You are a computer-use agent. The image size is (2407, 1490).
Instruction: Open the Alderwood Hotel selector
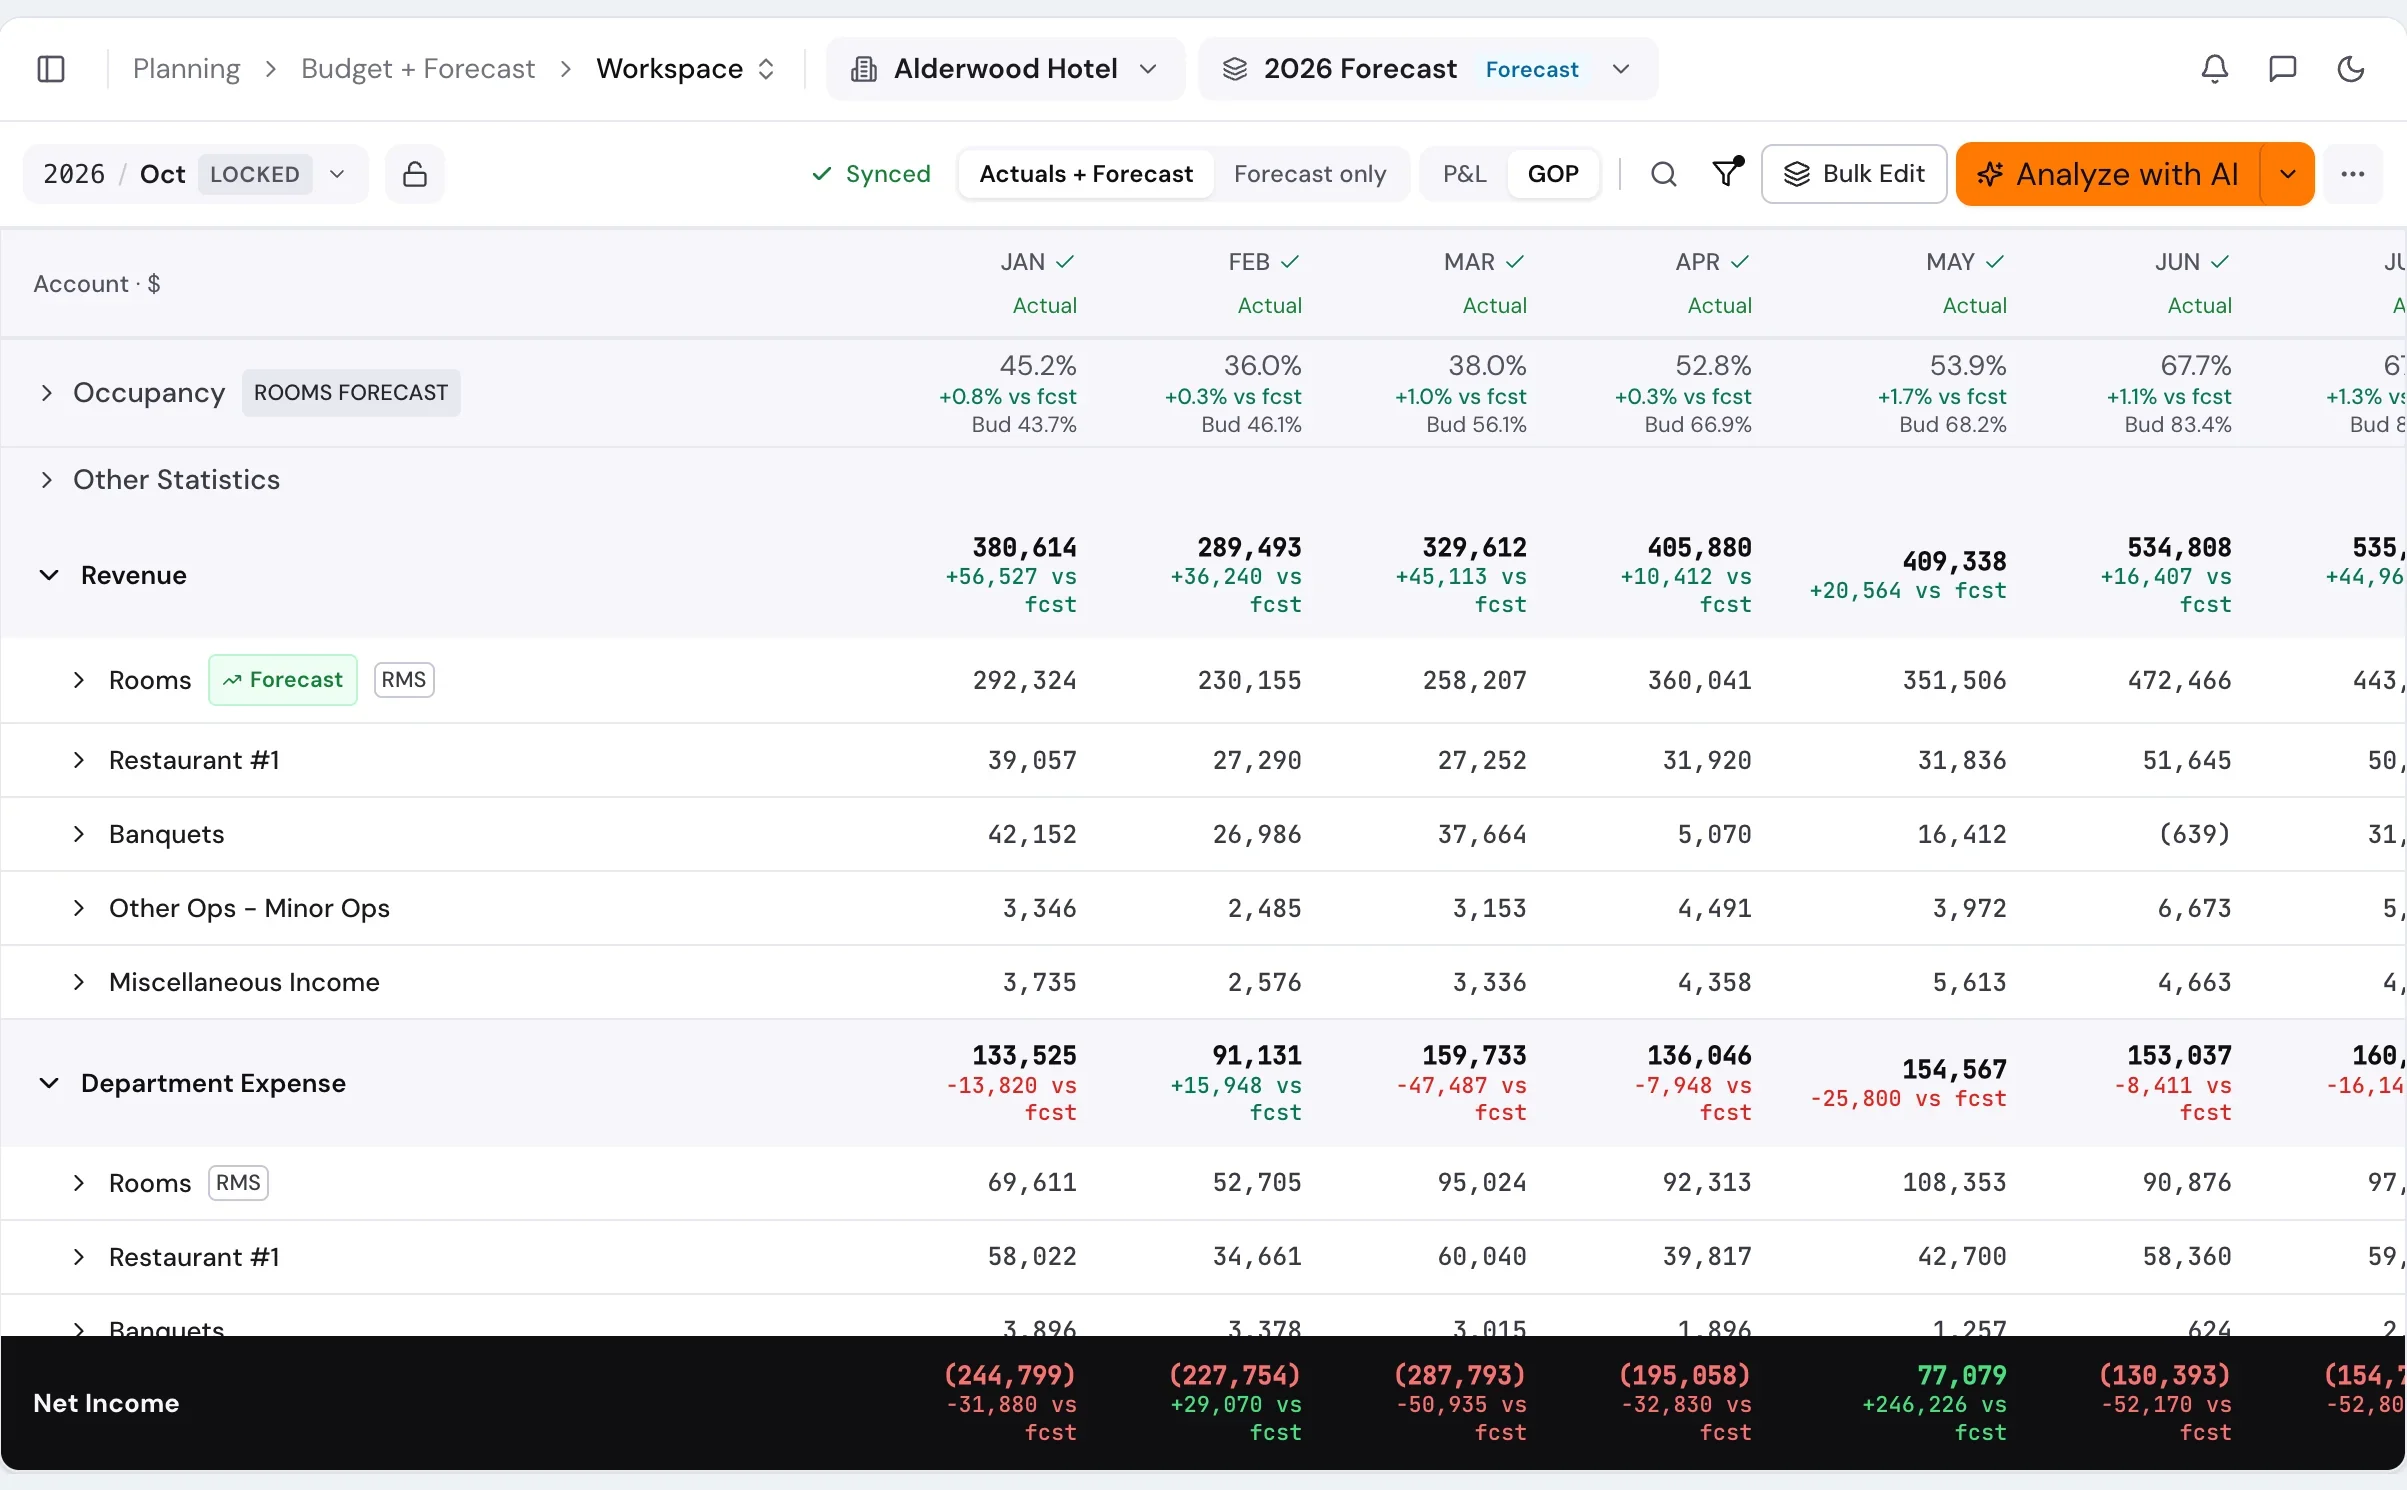(1005, 69)
